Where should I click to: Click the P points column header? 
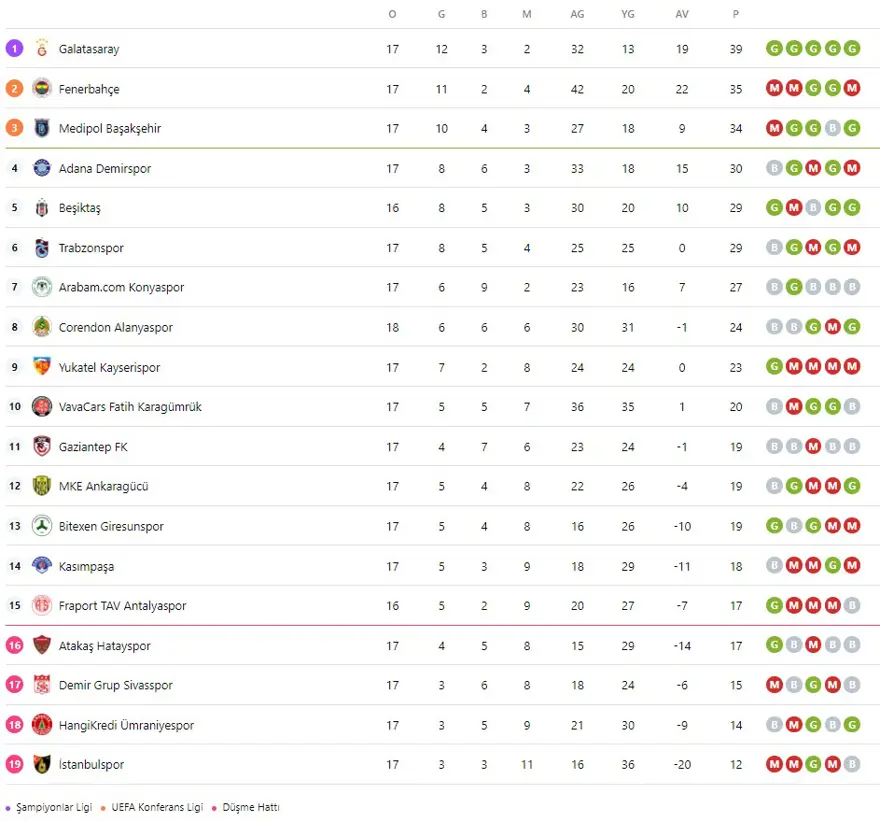(x=736, y=14)
